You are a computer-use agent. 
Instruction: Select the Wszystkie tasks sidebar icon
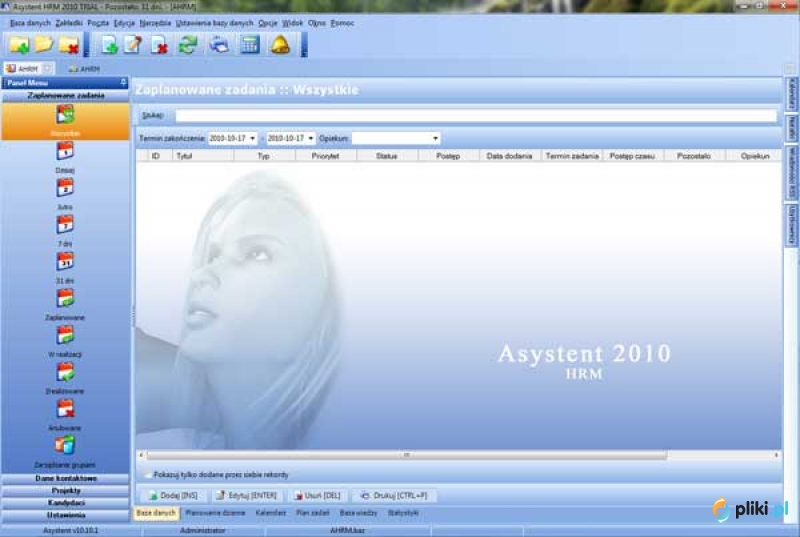pos(65,115)
